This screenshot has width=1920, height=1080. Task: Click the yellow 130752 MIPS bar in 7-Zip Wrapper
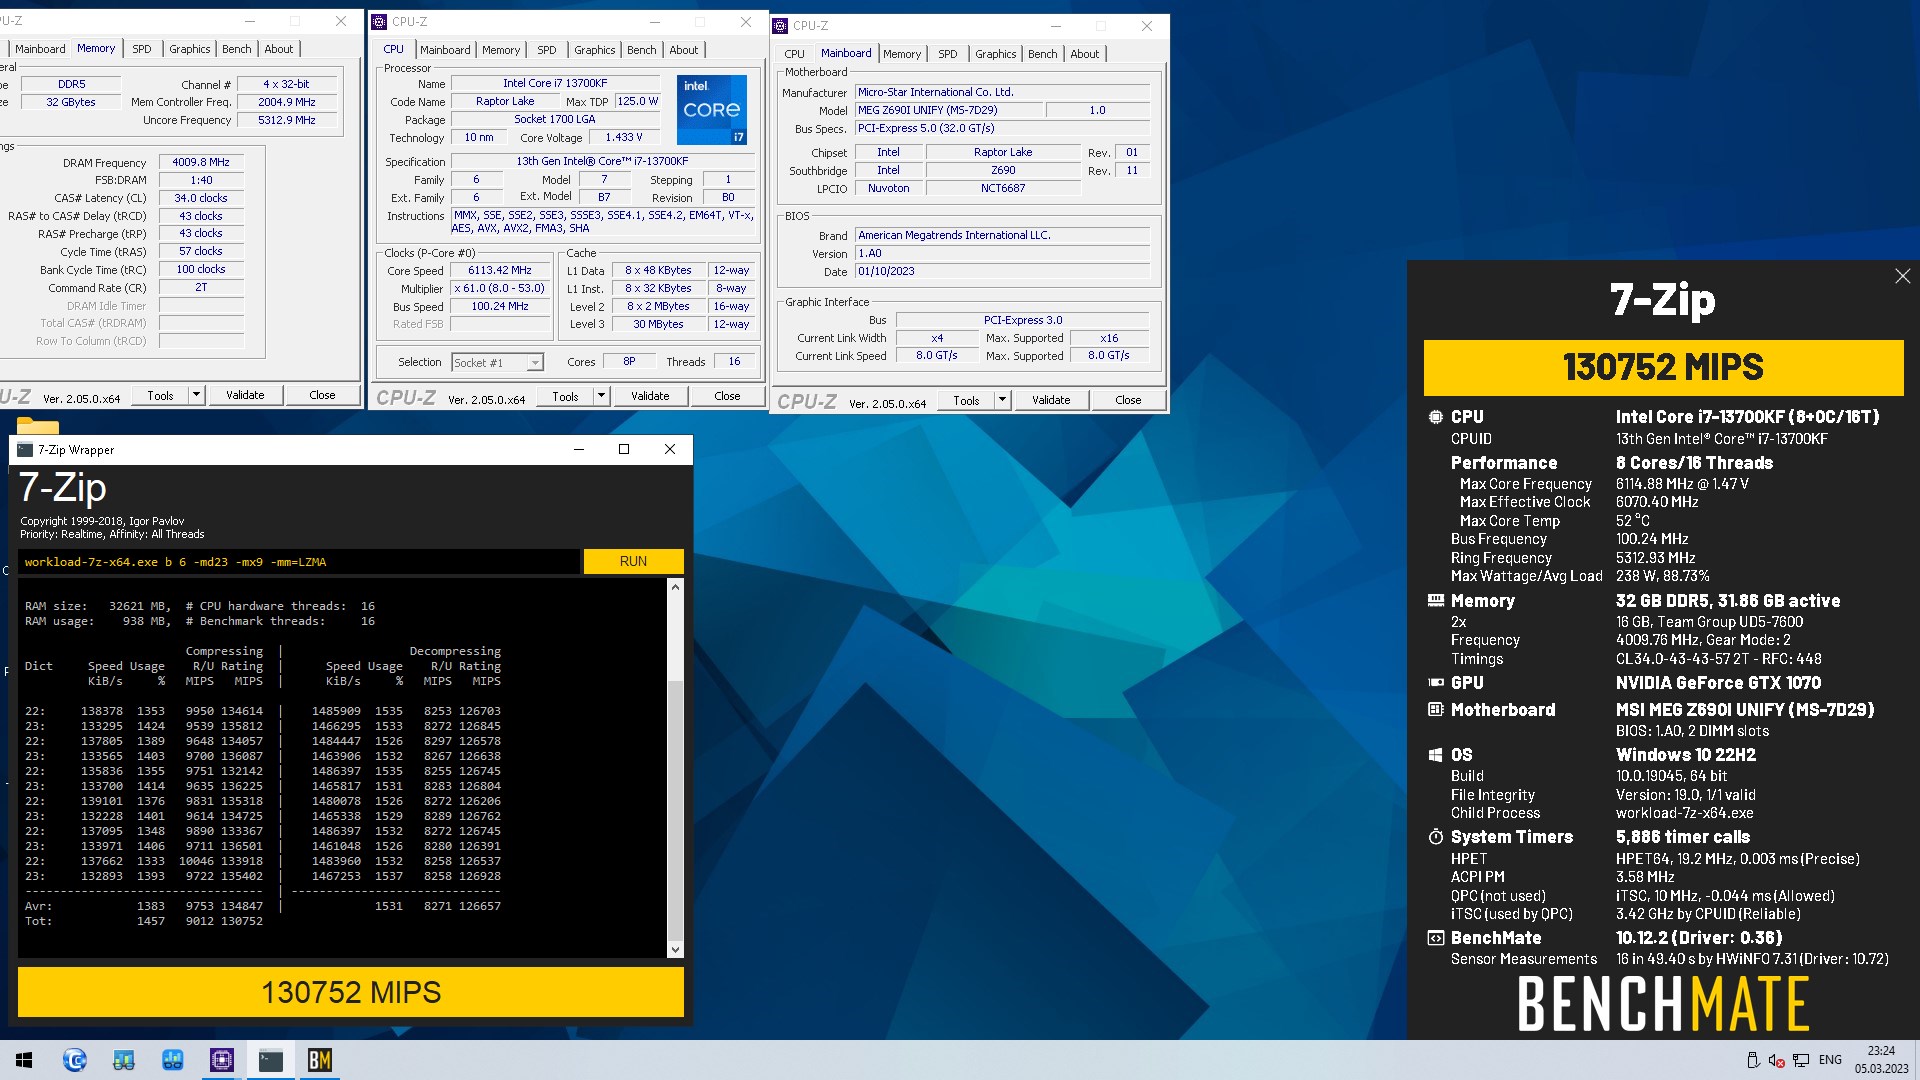coord(351,992)
